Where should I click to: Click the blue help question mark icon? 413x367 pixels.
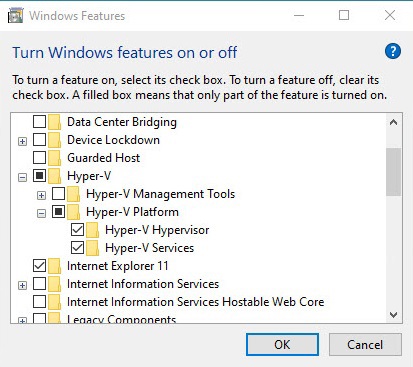tap(393, 52)
